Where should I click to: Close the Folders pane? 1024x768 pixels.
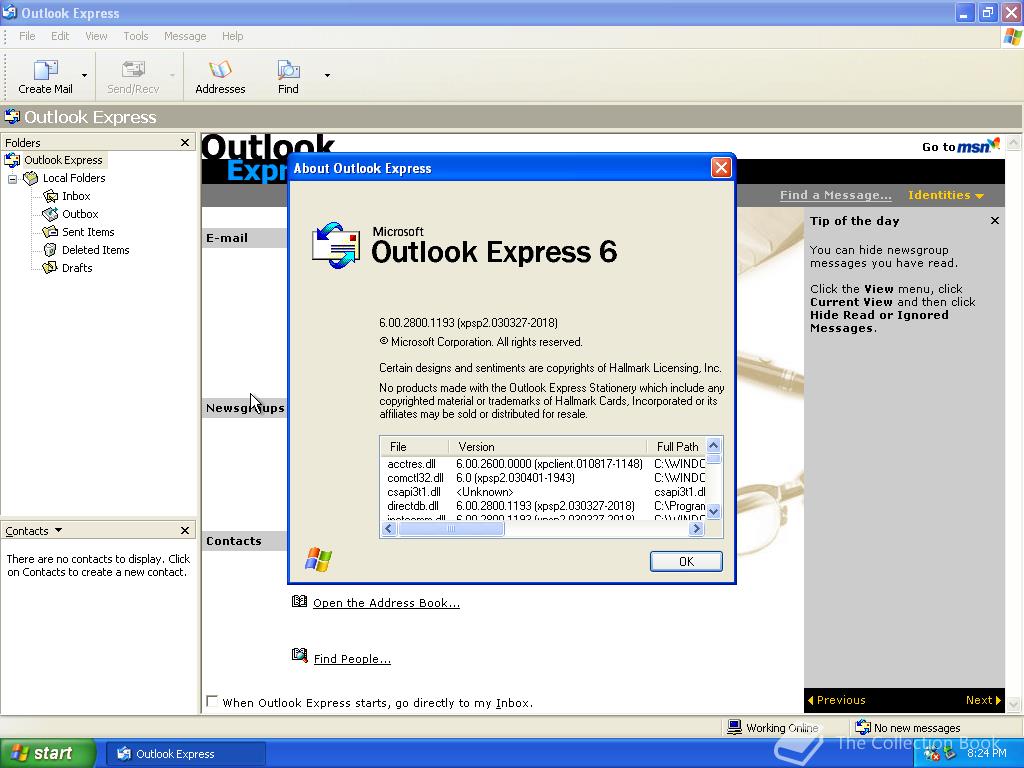(x=185, y=142)
